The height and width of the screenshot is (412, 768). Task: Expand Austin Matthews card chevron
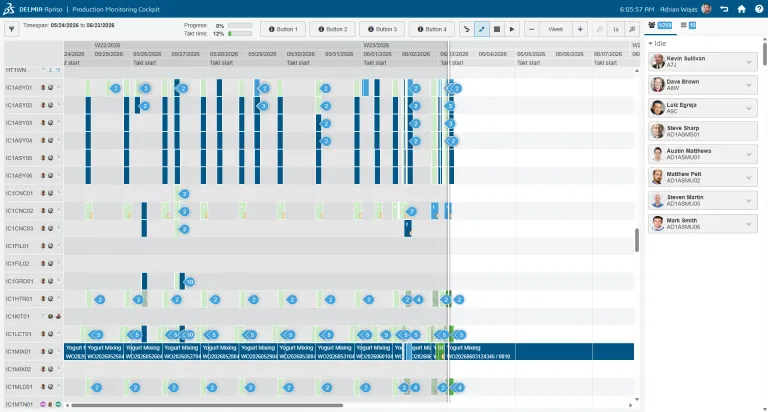coord(748,154)
